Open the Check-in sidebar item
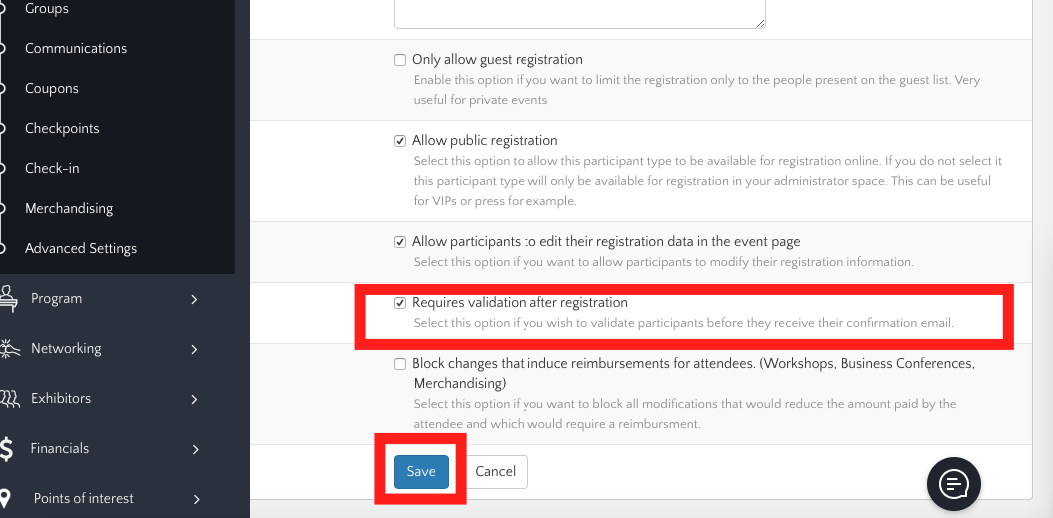The image size is (1053, 518). point(52,168)
